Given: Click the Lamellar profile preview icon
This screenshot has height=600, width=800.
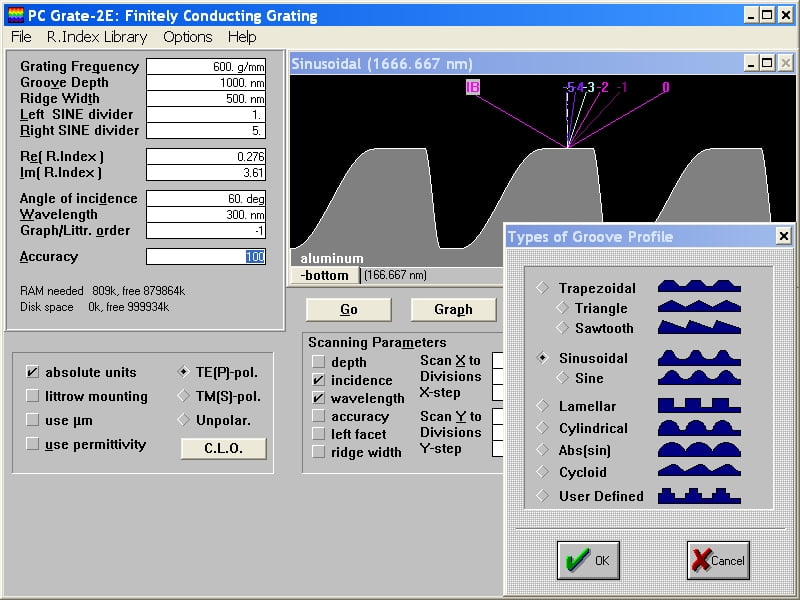Looking at the screenshot, I should (x=699, y=406).
